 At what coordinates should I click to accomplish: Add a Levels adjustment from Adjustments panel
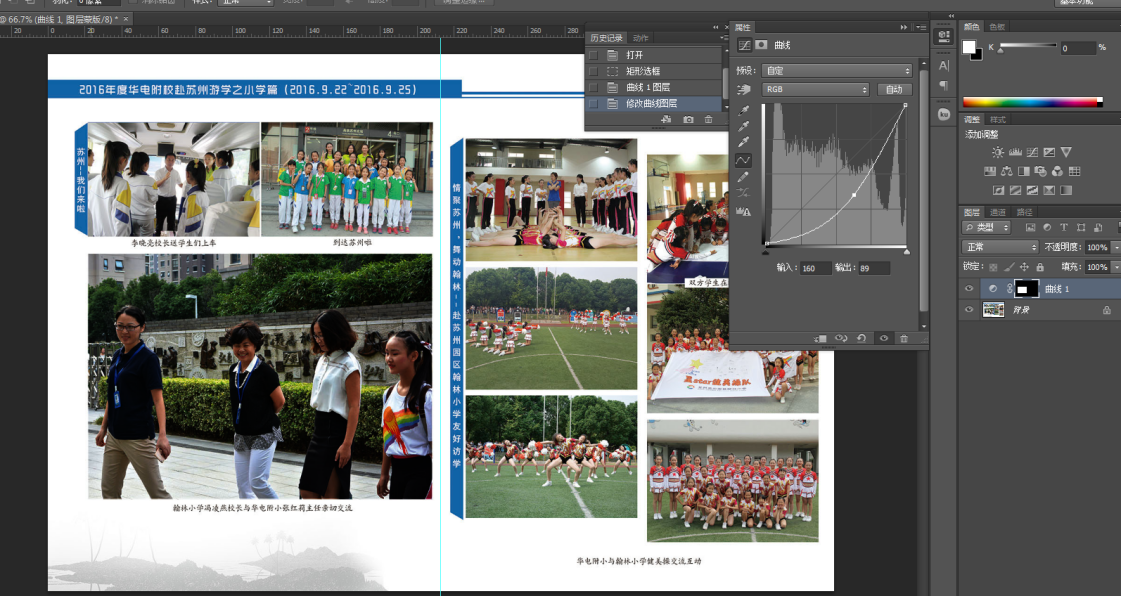point(1014,152)
